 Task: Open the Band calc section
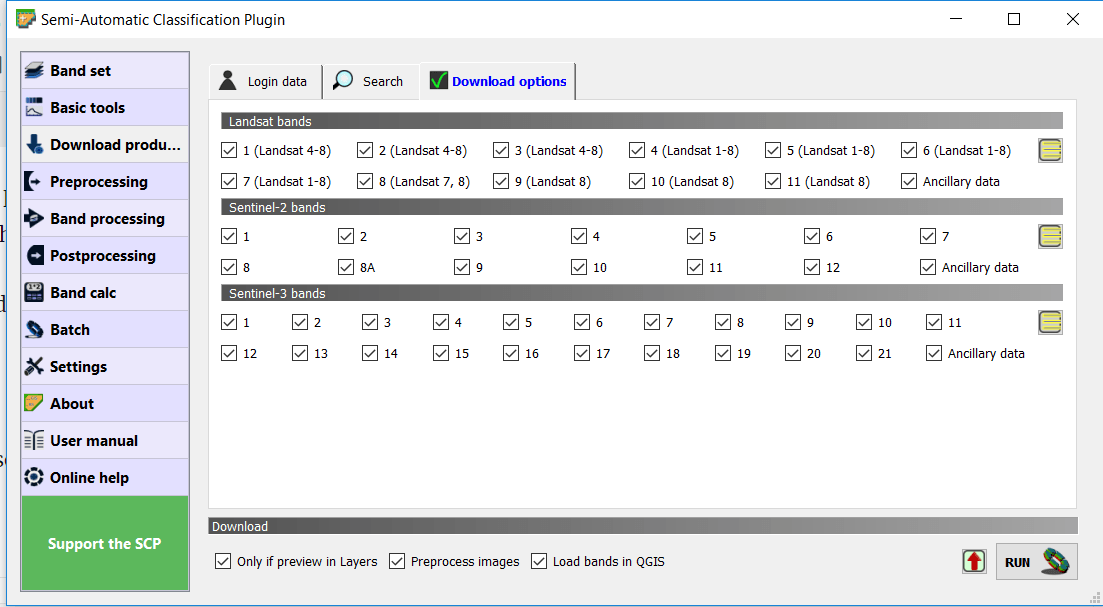(x=105, y=293)
